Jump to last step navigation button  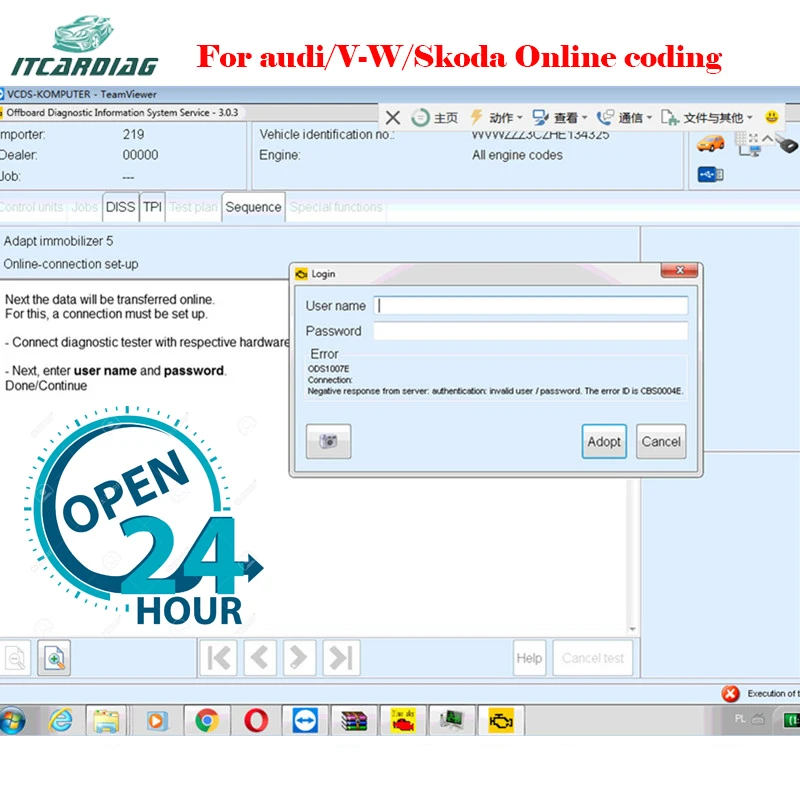(341, 658)
